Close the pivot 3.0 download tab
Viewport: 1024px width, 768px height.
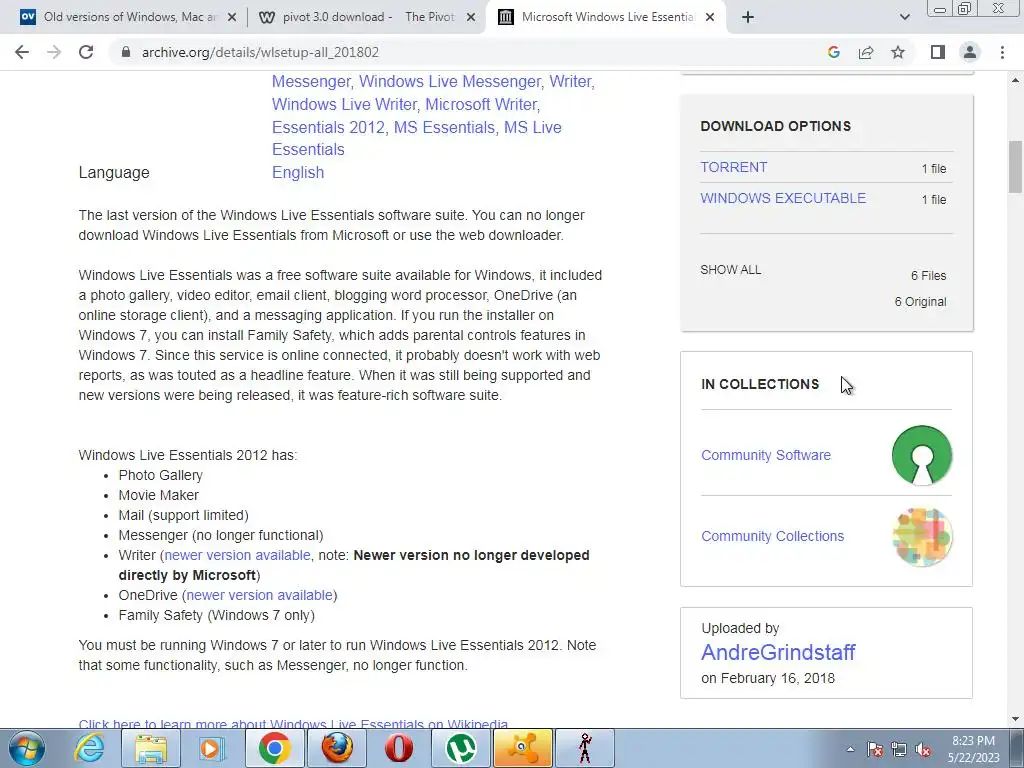click(470, 18)
